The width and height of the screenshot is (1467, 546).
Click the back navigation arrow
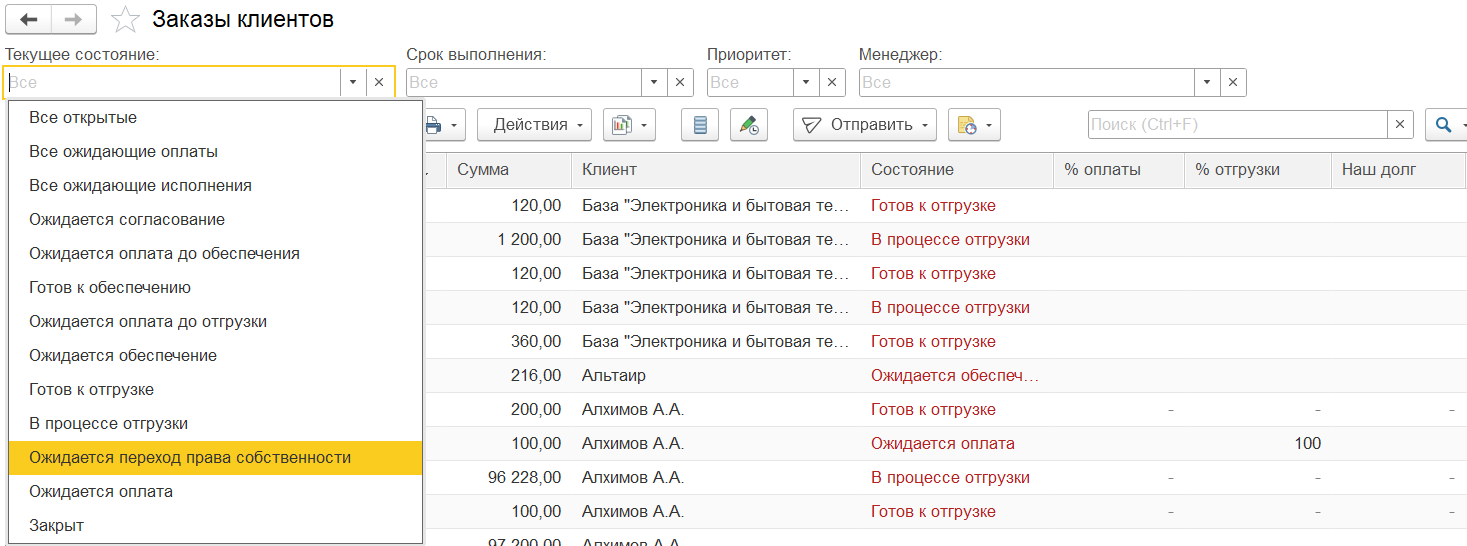click(28, 19)
